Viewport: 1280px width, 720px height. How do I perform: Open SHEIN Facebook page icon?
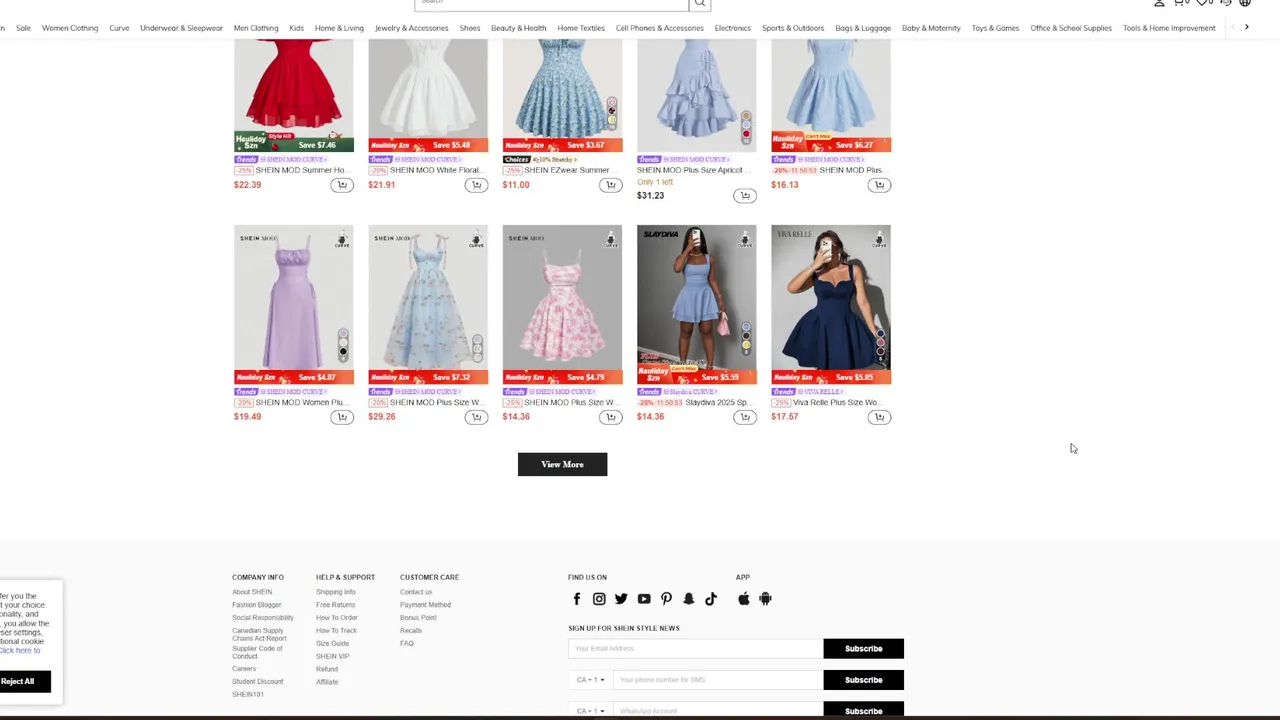(x=576, y=599)
